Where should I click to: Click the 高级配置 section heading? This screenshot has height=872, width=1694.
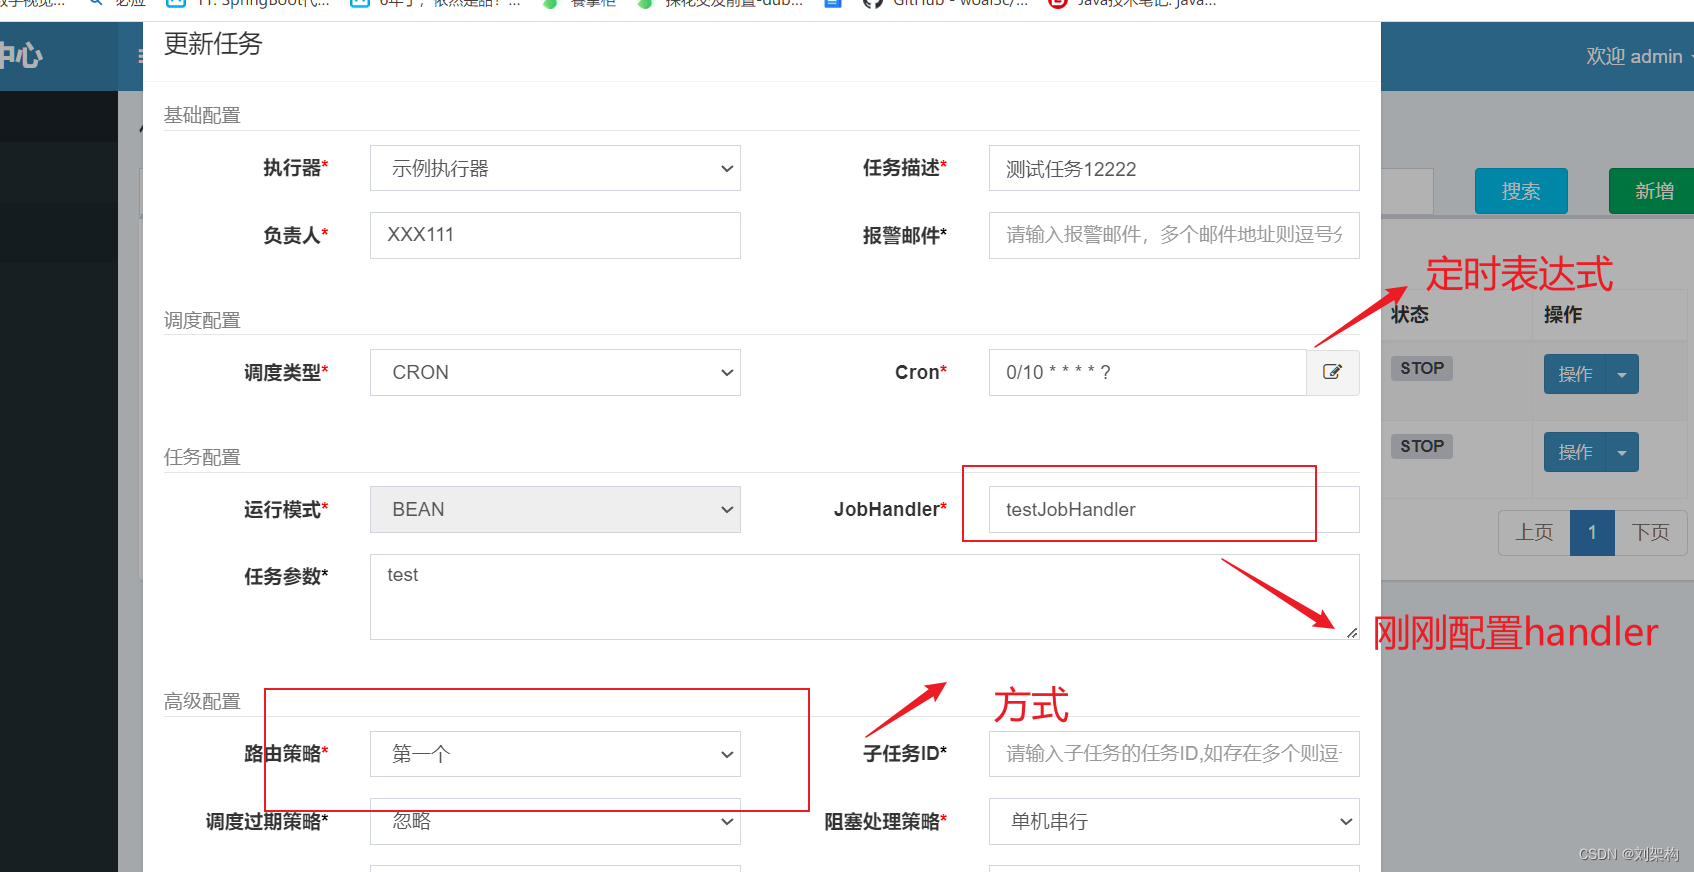[x=202, y=701]
